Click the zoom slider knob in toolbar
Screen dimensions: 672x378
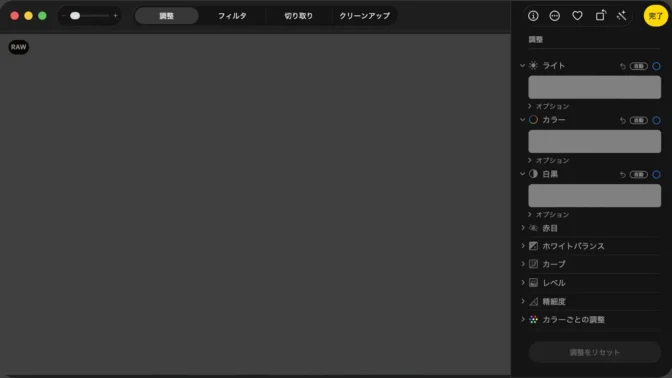[75, 16]
